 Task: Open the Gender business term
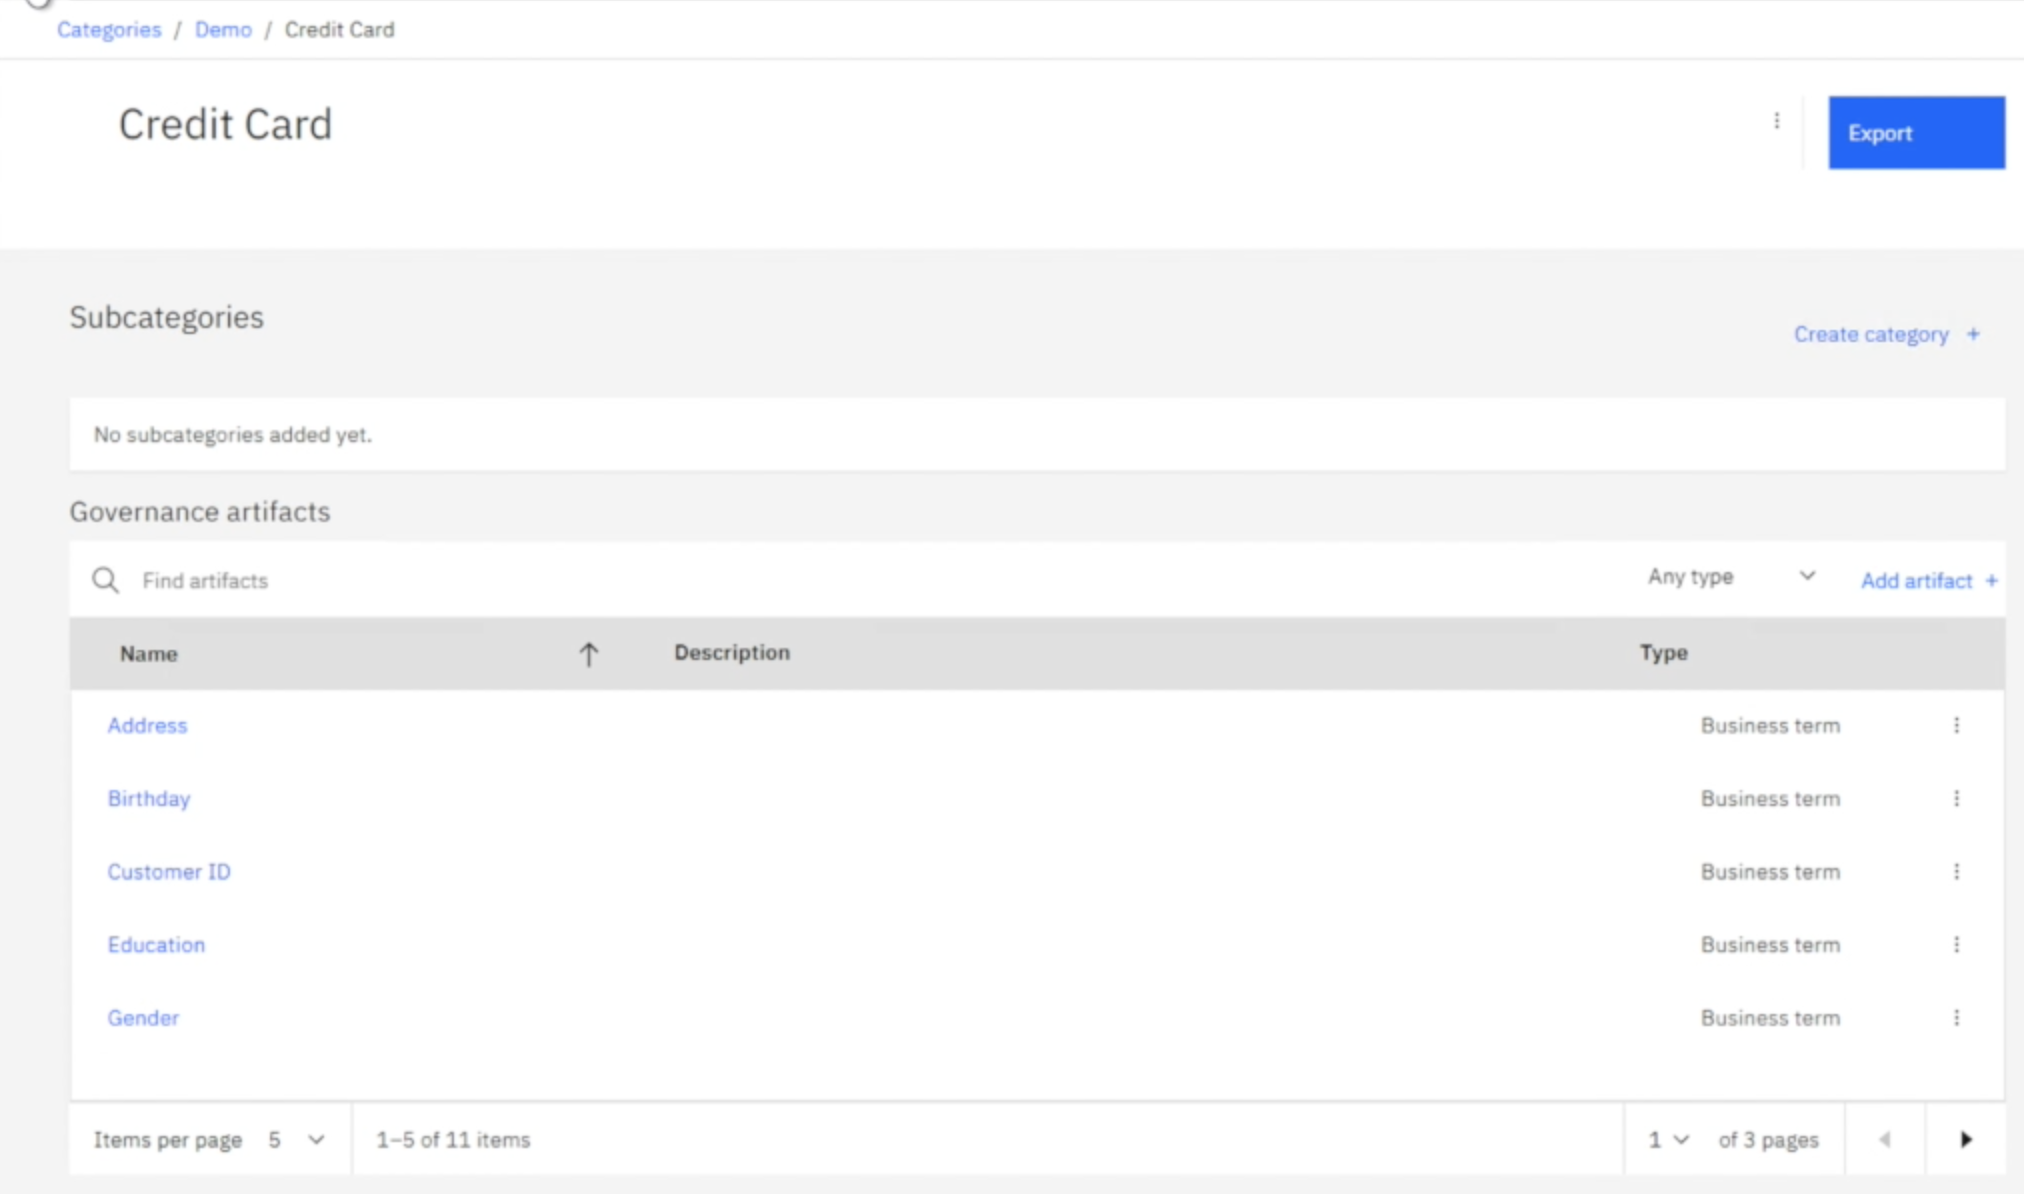coord(143,1017)
